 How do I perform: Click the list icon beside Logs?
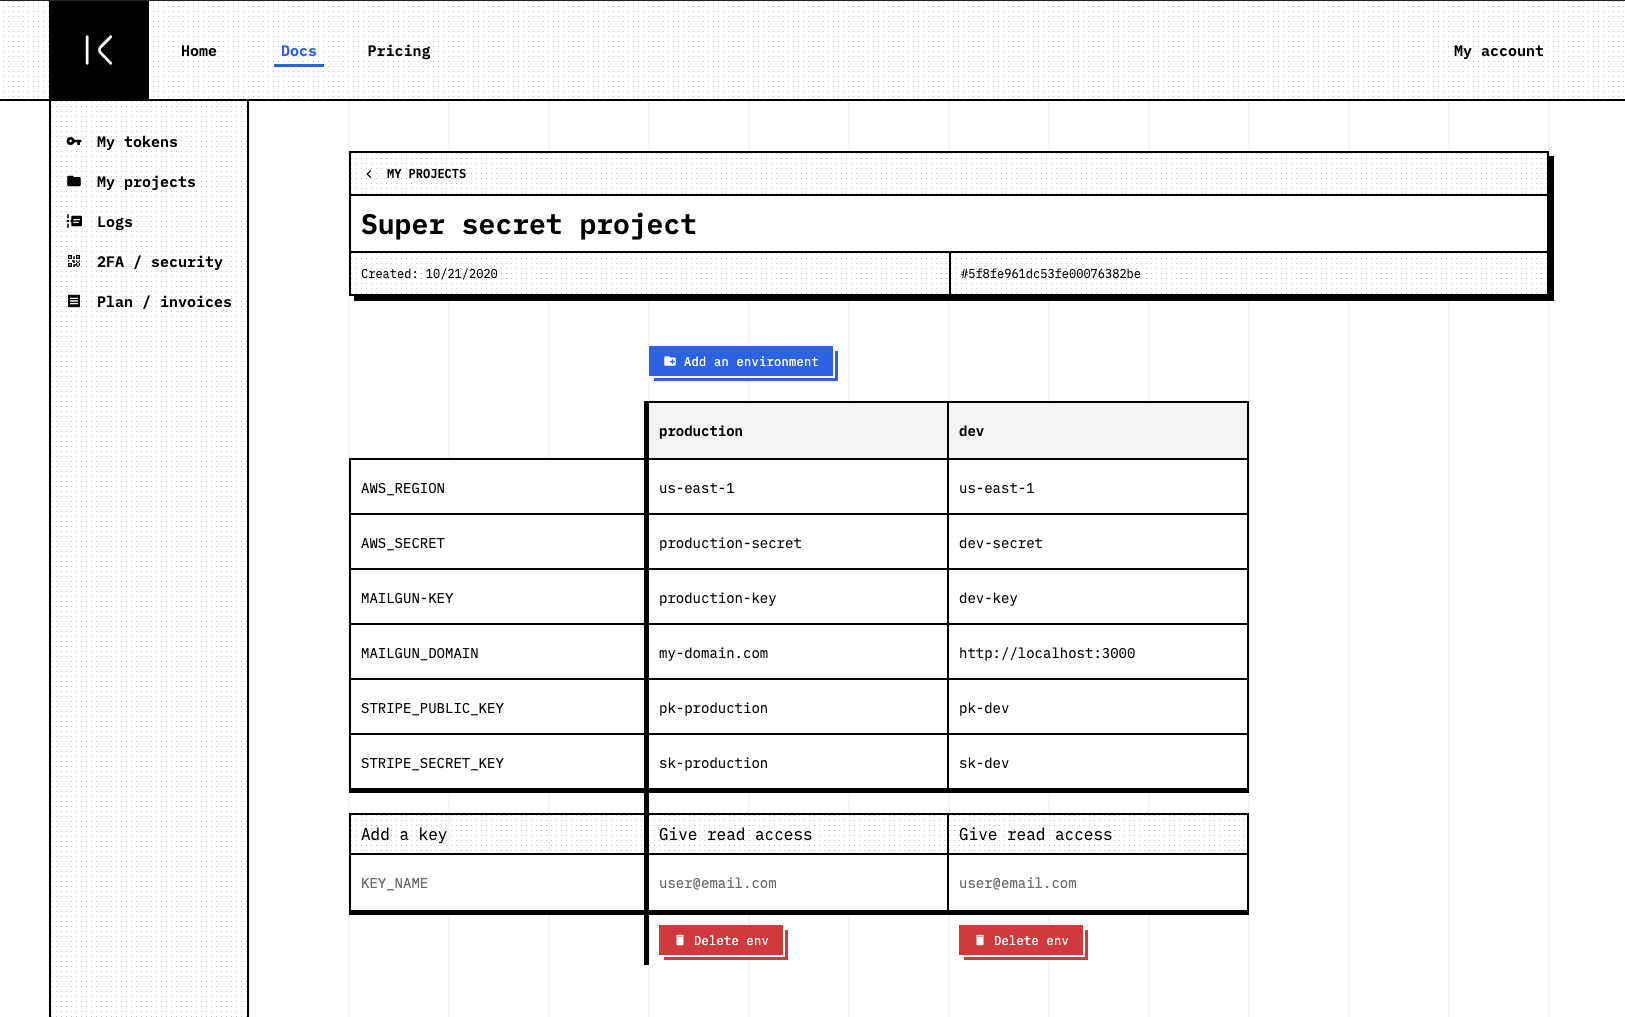tap(74, 222)
